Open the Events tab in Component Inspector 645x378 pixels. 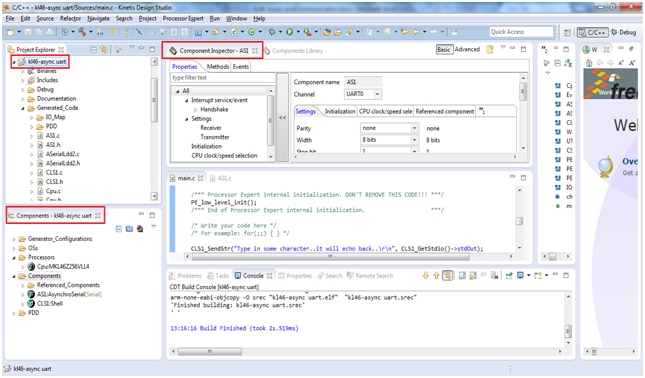(241, 66)
